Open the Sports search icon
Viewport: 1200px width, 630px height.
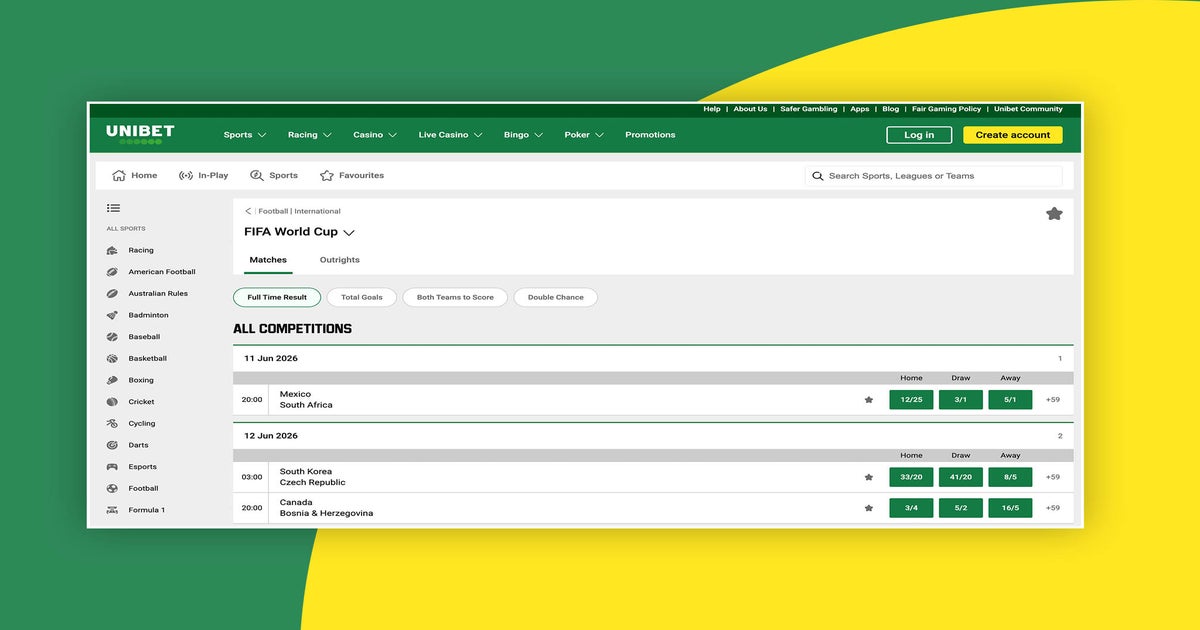(x=257, y=175)
